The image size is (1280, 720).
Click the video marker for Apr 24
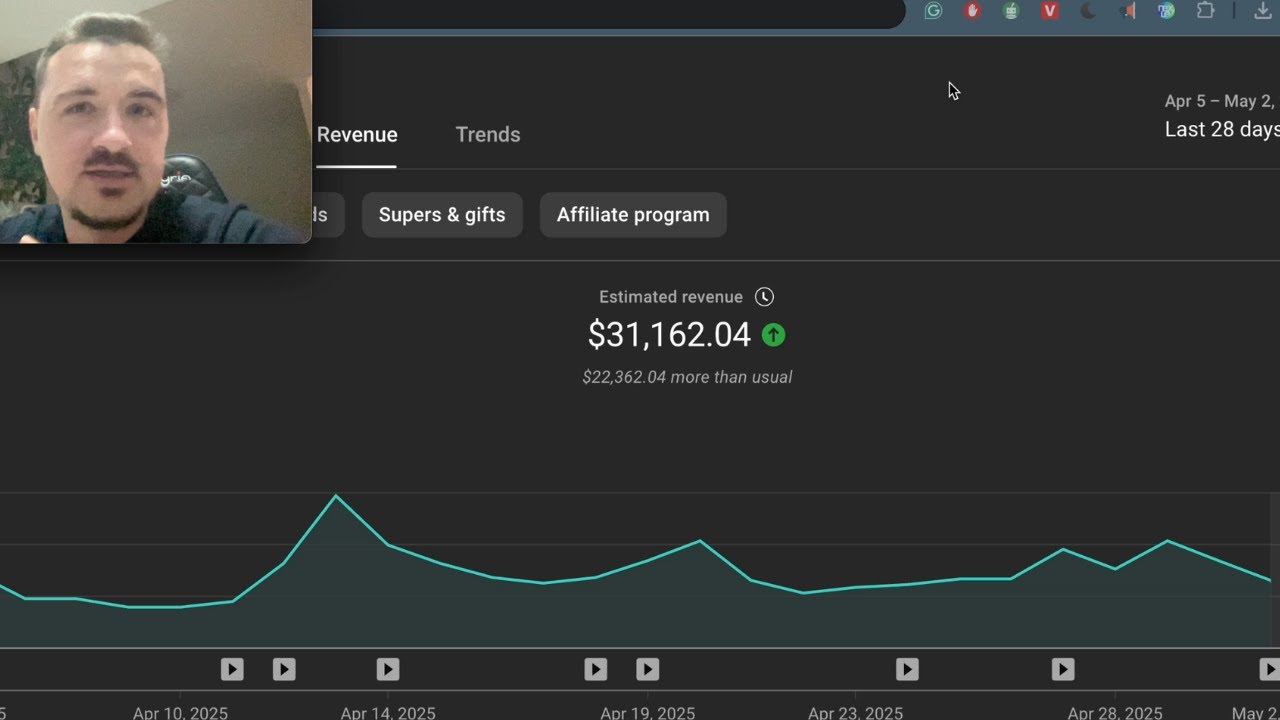[x=907, y=669]
